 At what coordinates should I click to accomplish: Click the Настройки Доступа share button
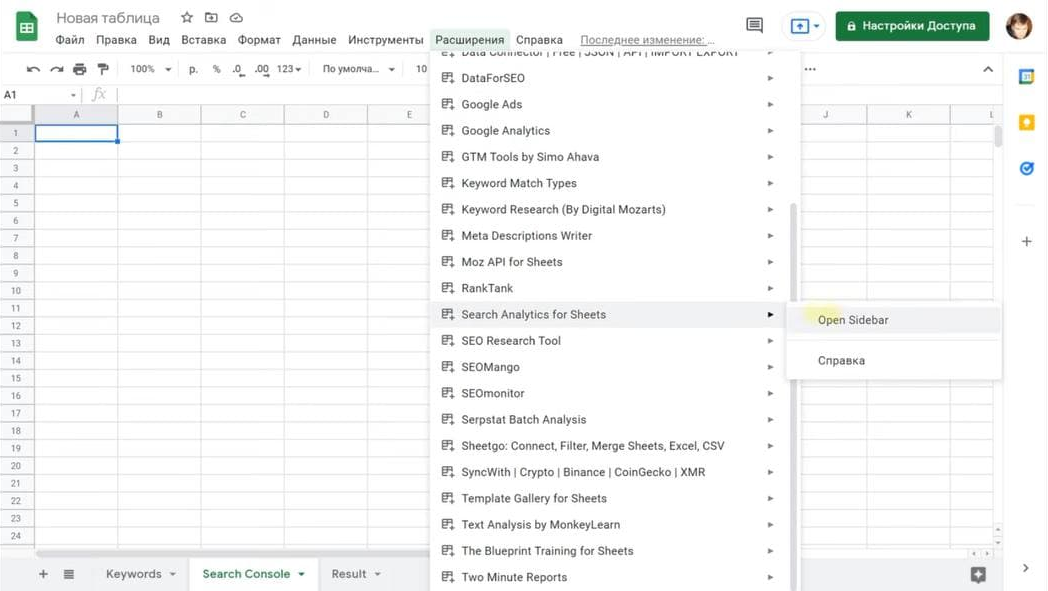coord(912,26)
